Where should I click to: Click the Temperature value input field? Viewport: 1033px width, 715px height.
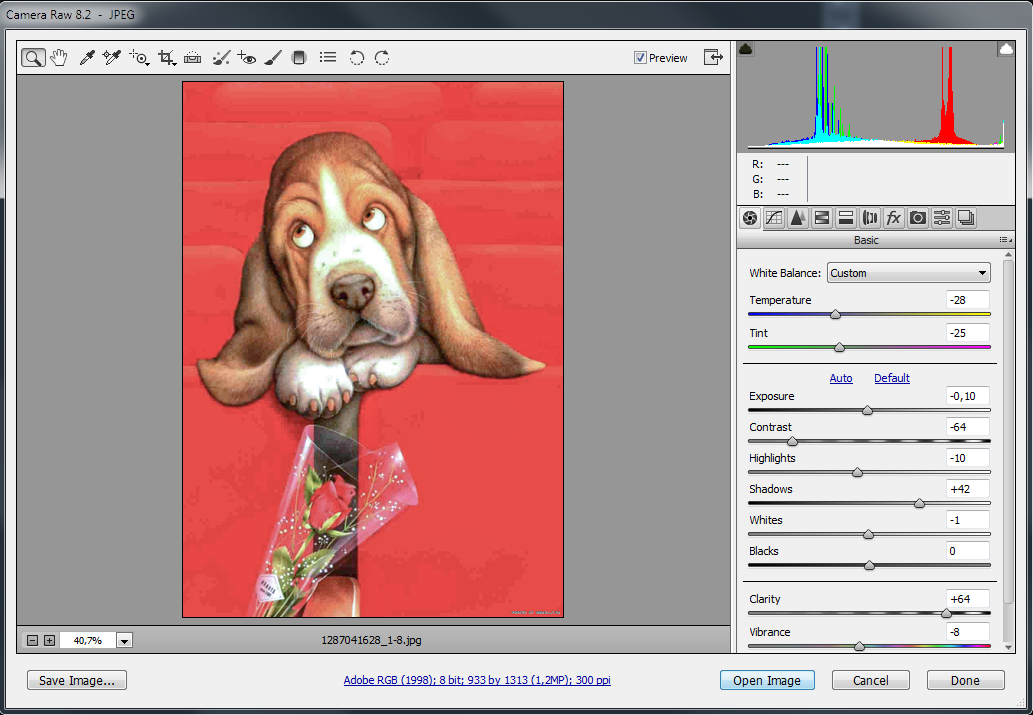click(x=967, y=301)
